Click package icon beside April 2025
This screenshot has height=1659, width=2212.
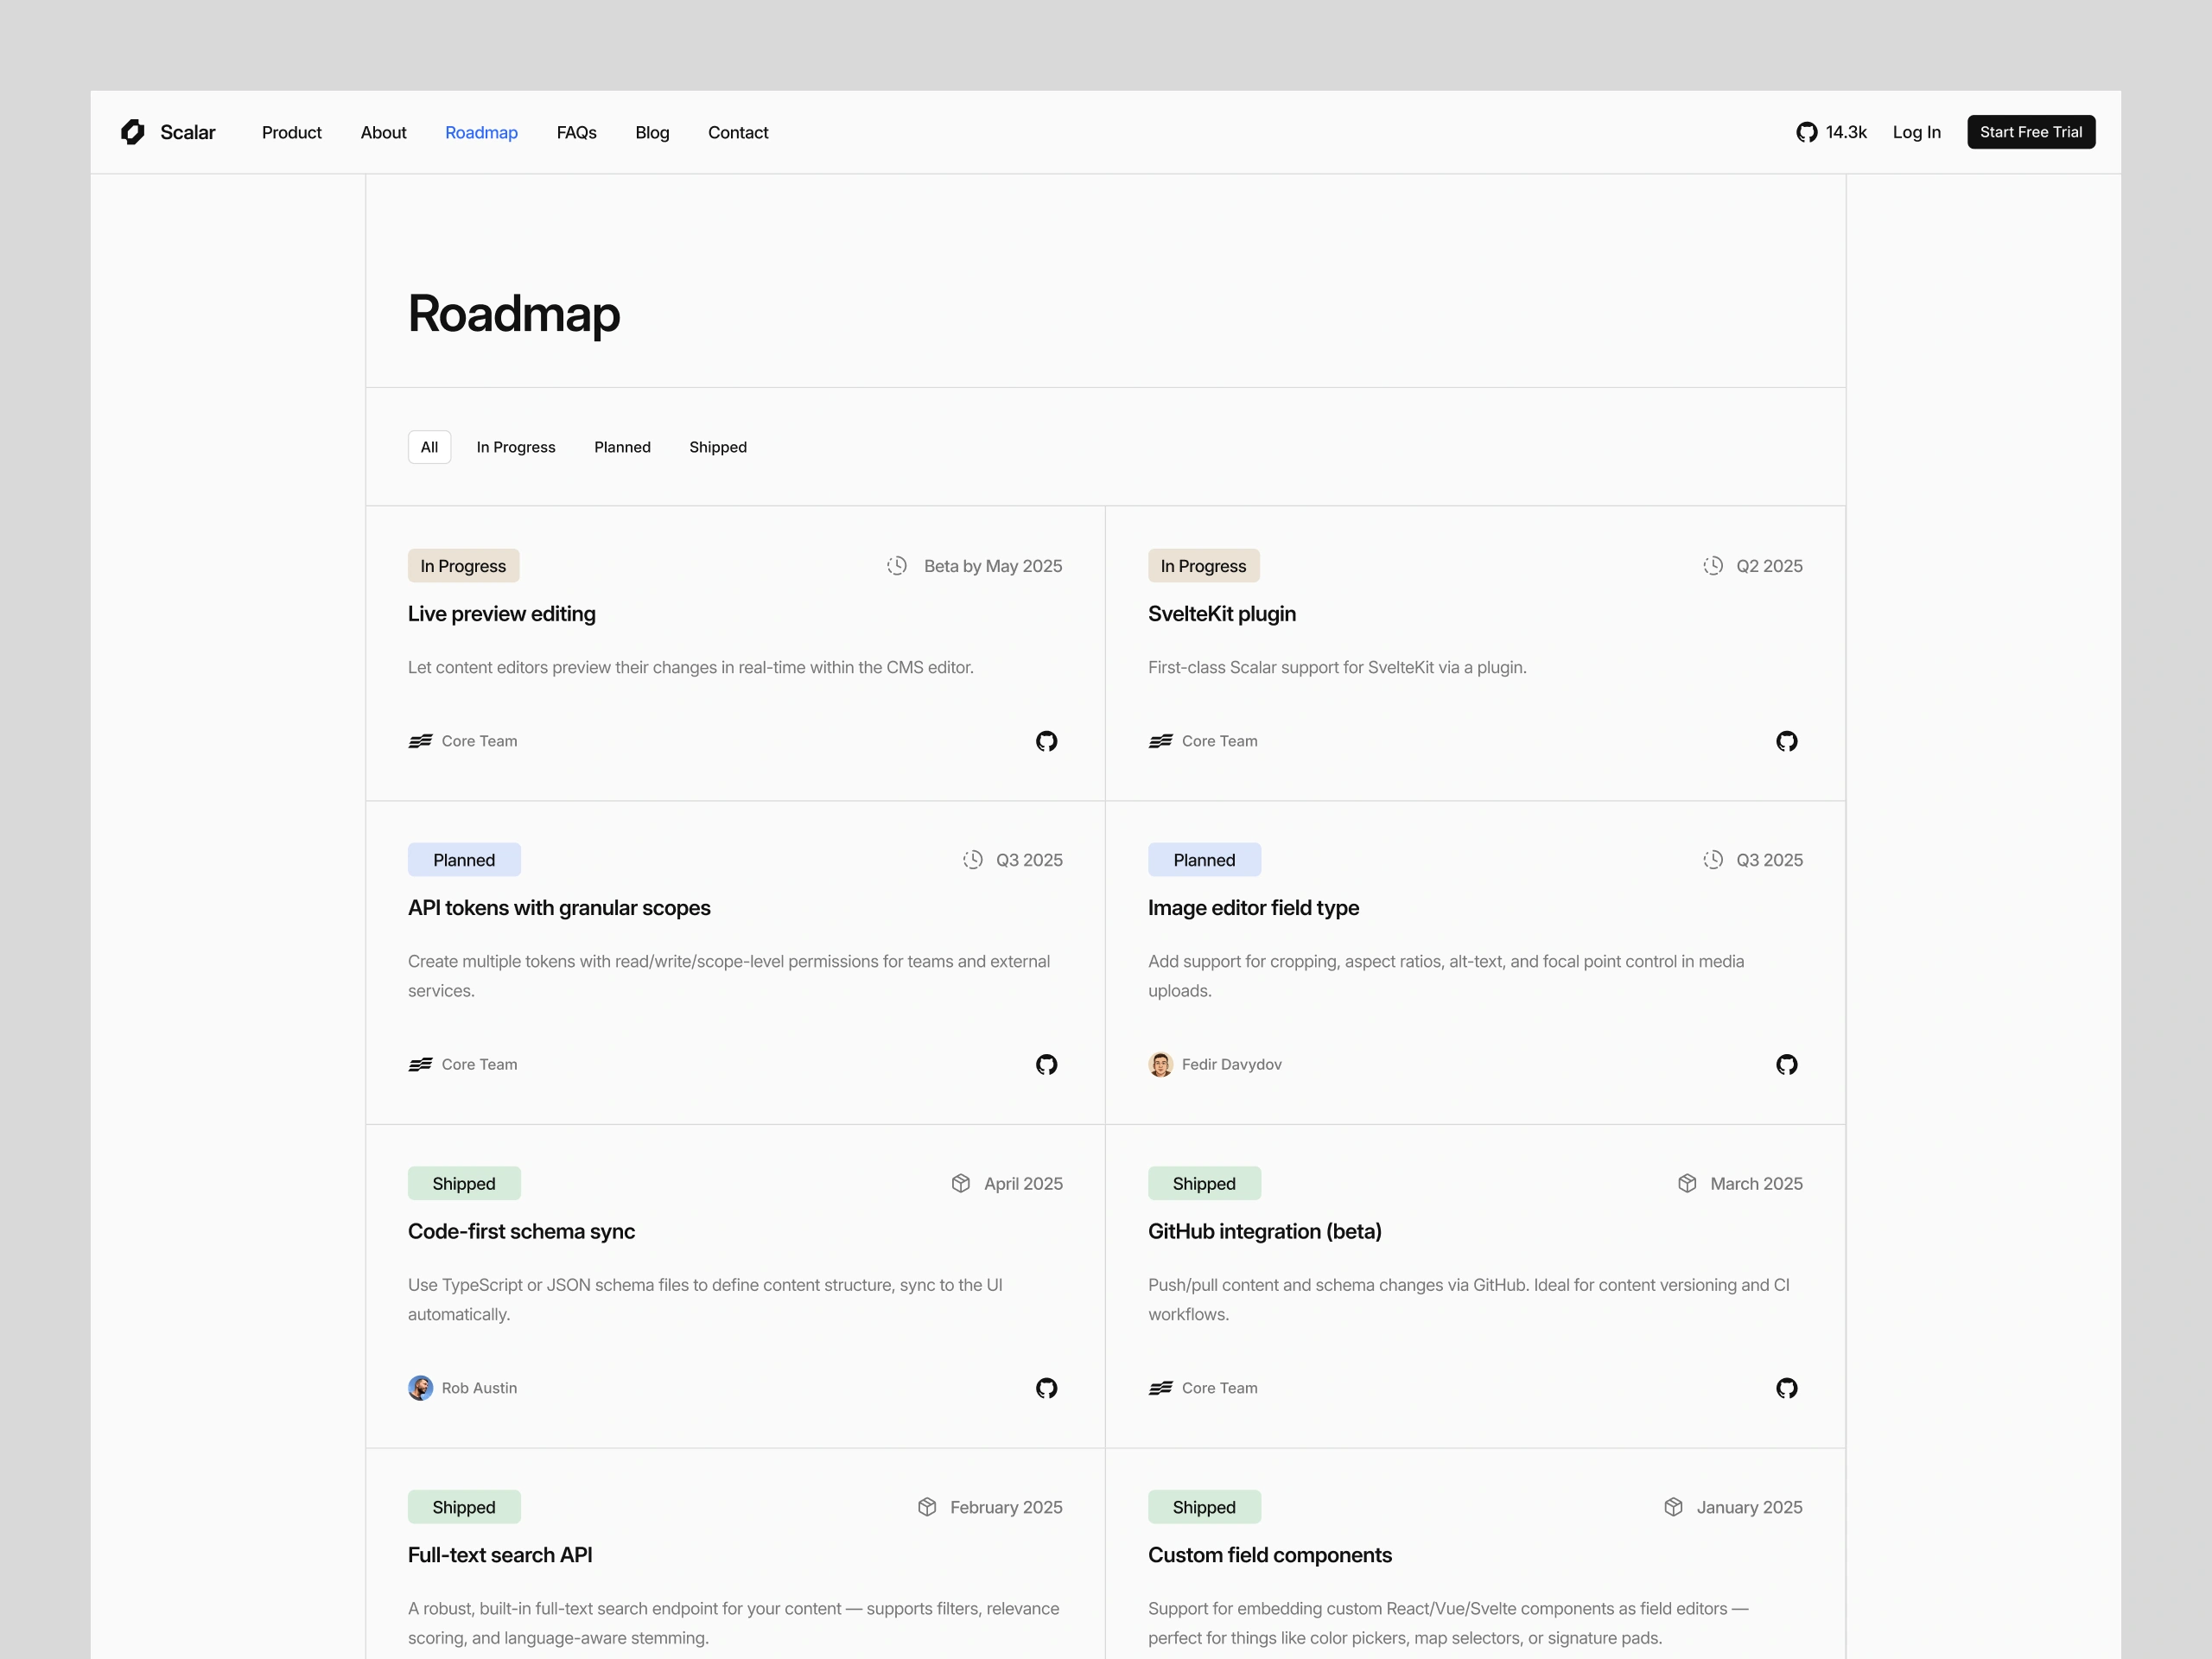(961, 1183)
